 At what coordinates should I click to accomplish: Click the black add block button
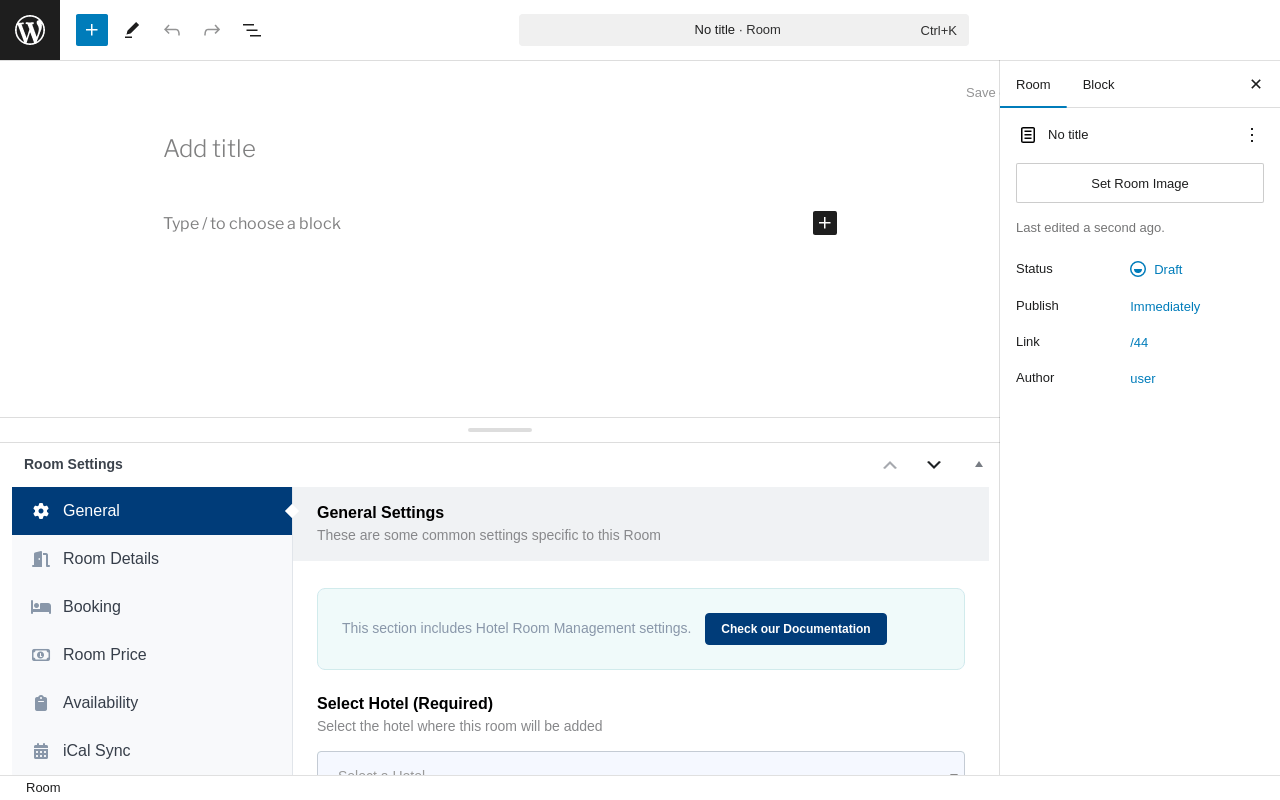pyautogui.click(x=825, y=223)
